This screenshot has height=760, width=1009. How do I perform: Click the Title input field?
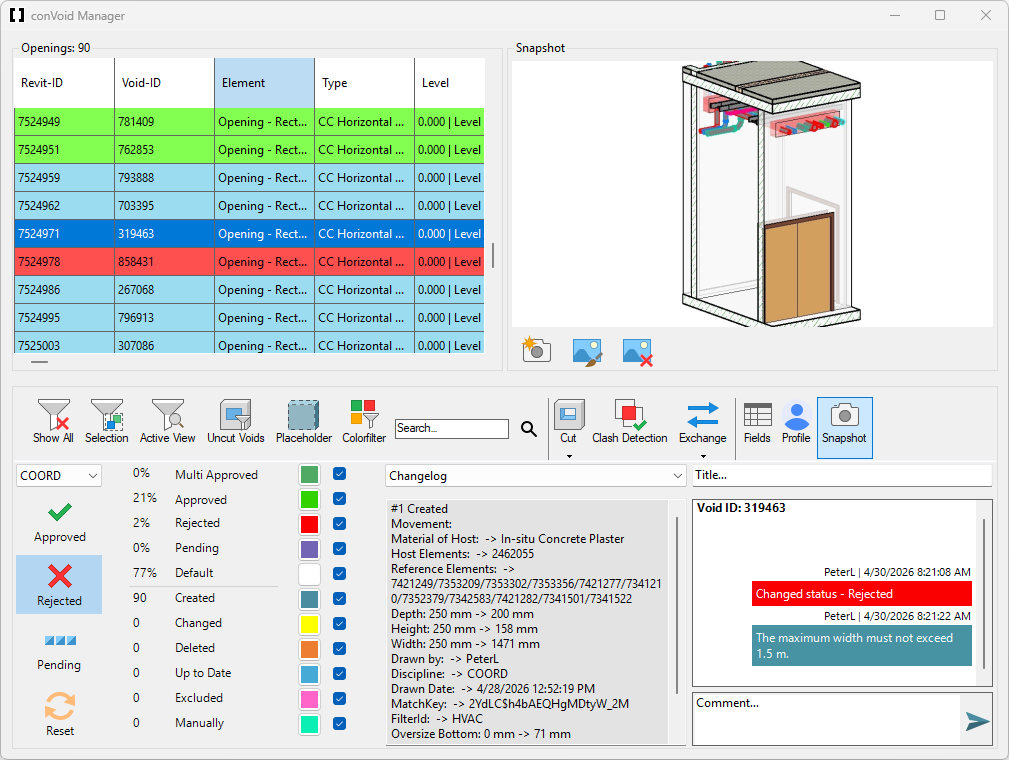[x=842, y=475]
